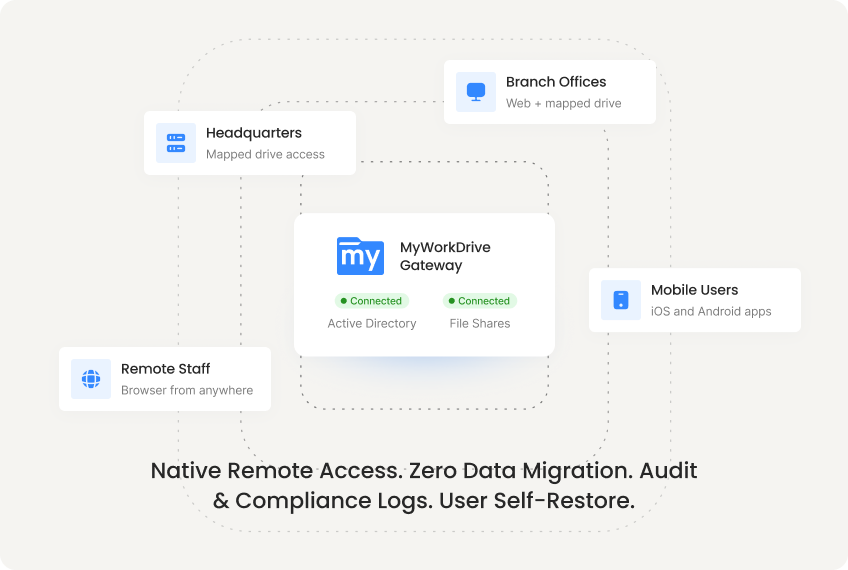
Task: Click the Remote Staff globe icon
Action: tap(91, 379)
